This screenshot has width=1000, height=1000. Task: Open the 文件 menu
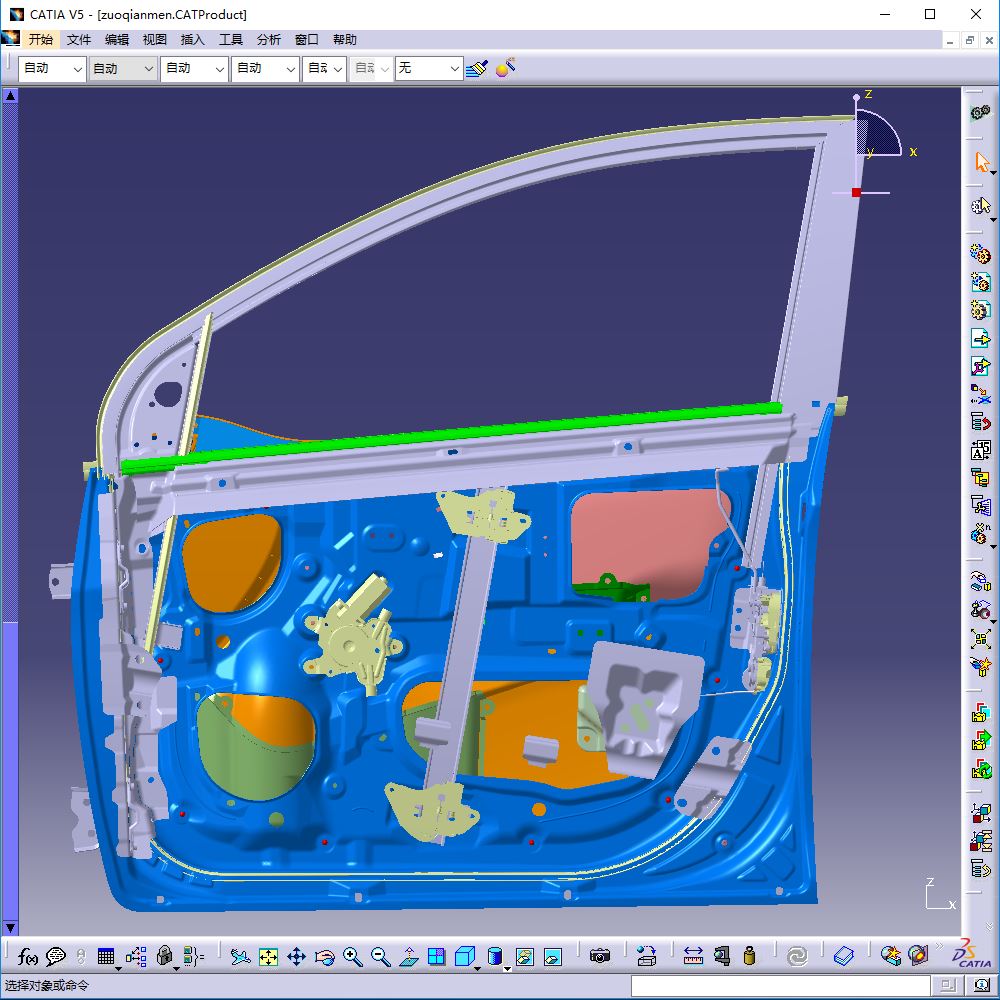(78, 40)
